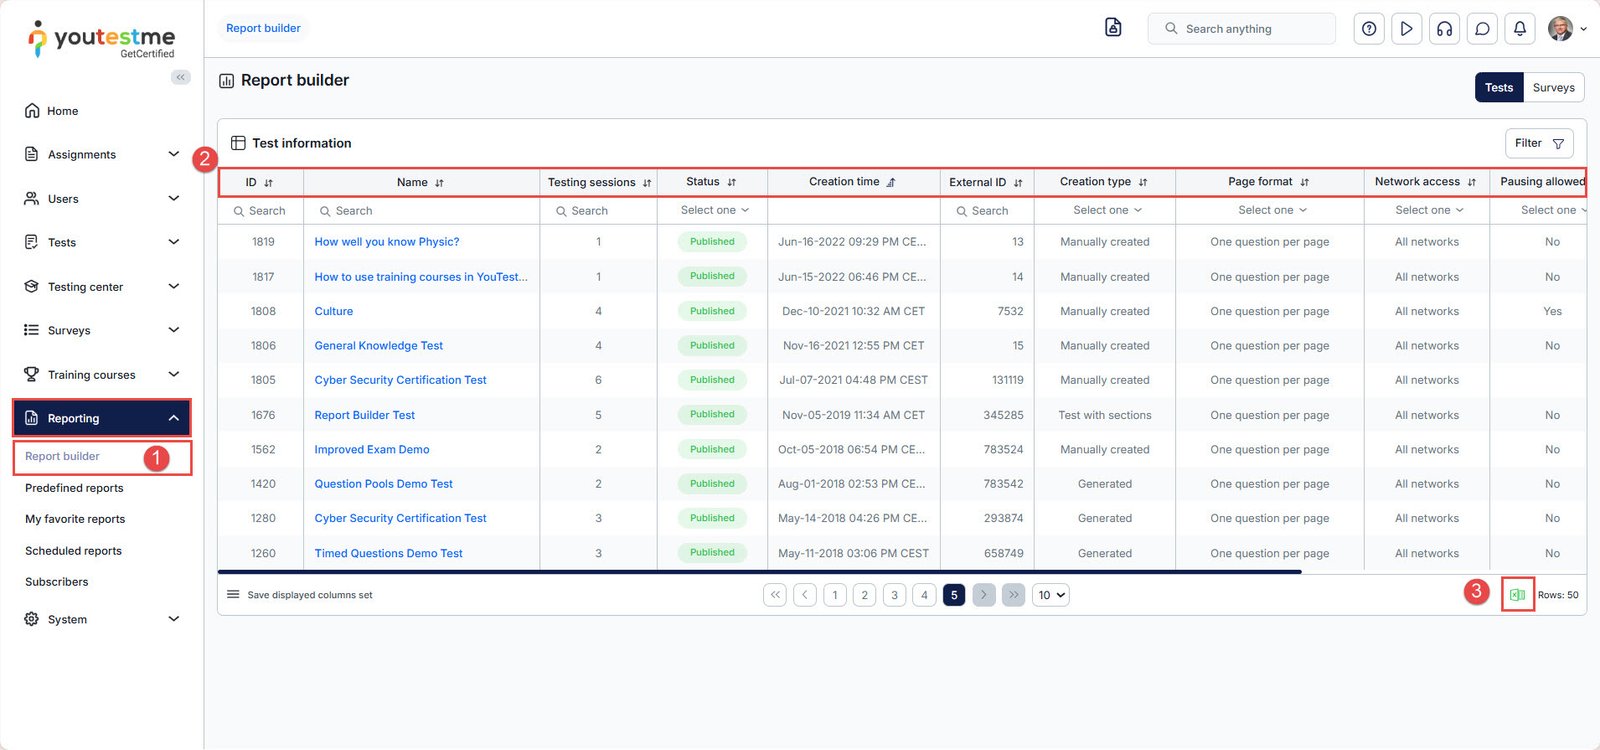Click the Filter button
This screenshot has width=1600, height=750.
[1539, 144]
